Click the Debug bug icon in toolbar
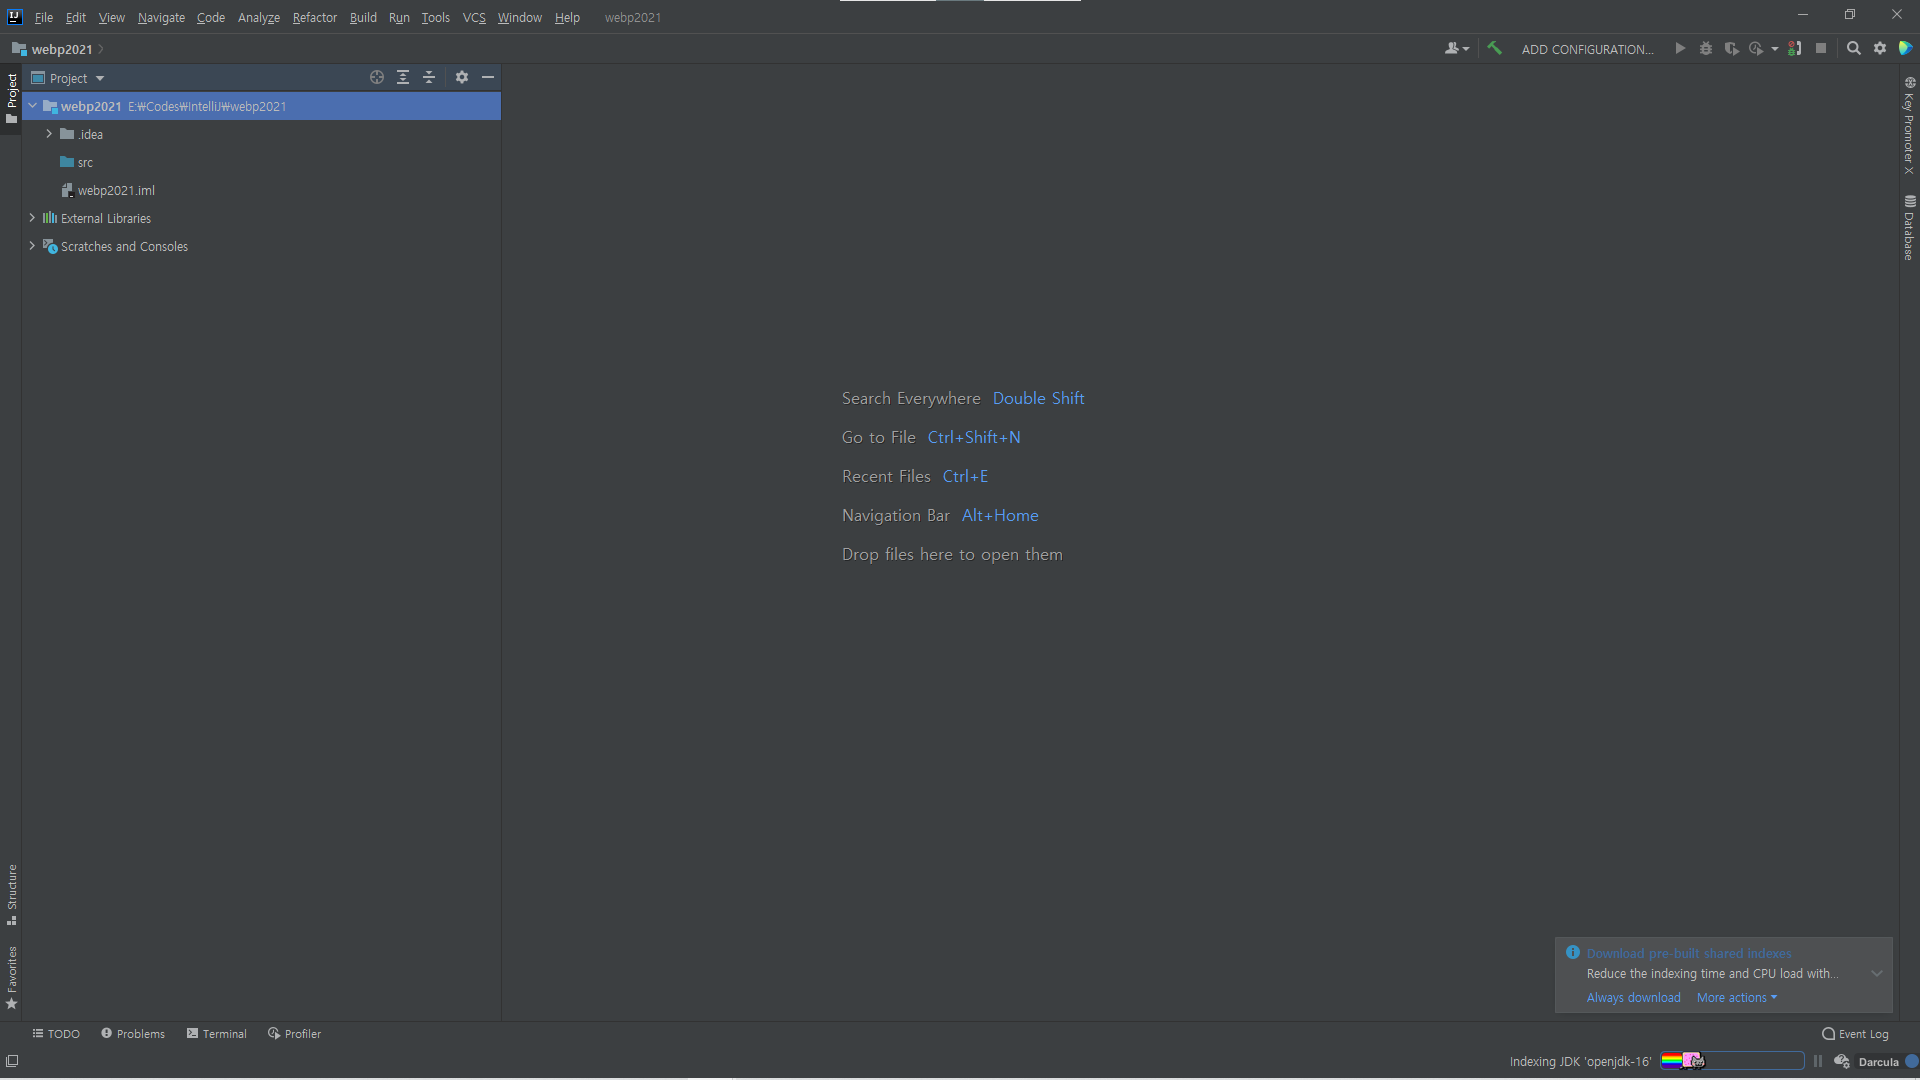Viewport: 1920px width, 1080px height. [1706, 48]
